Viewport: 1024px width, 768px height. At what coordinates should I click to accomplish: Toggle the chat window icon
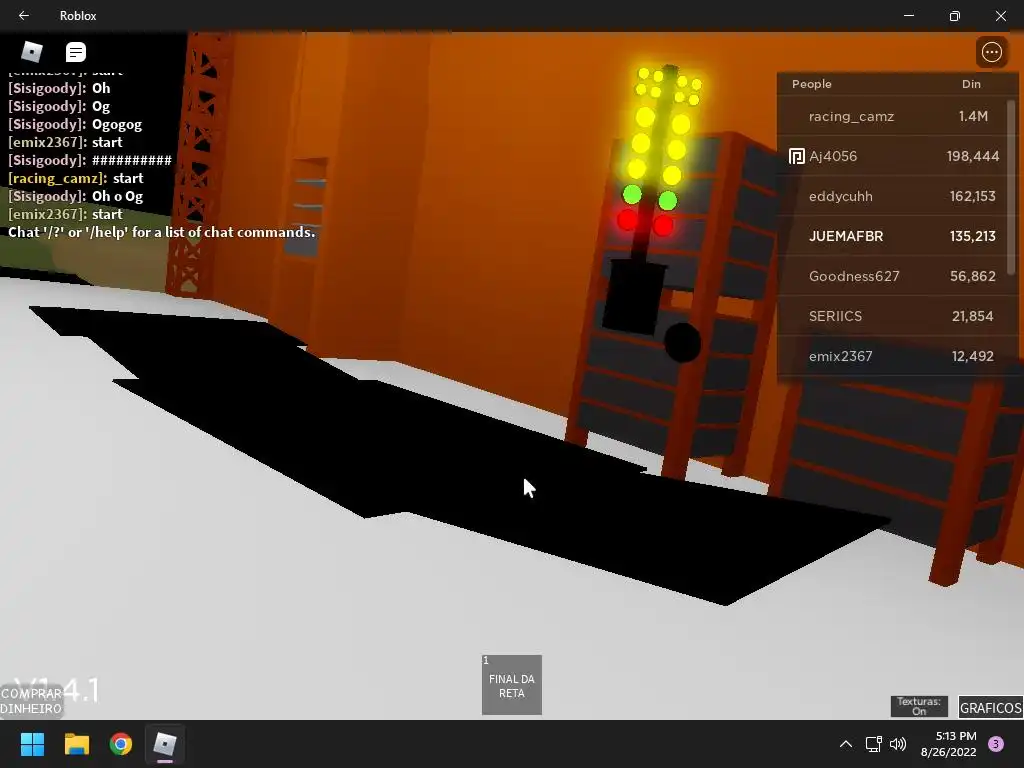pos(76,52)
